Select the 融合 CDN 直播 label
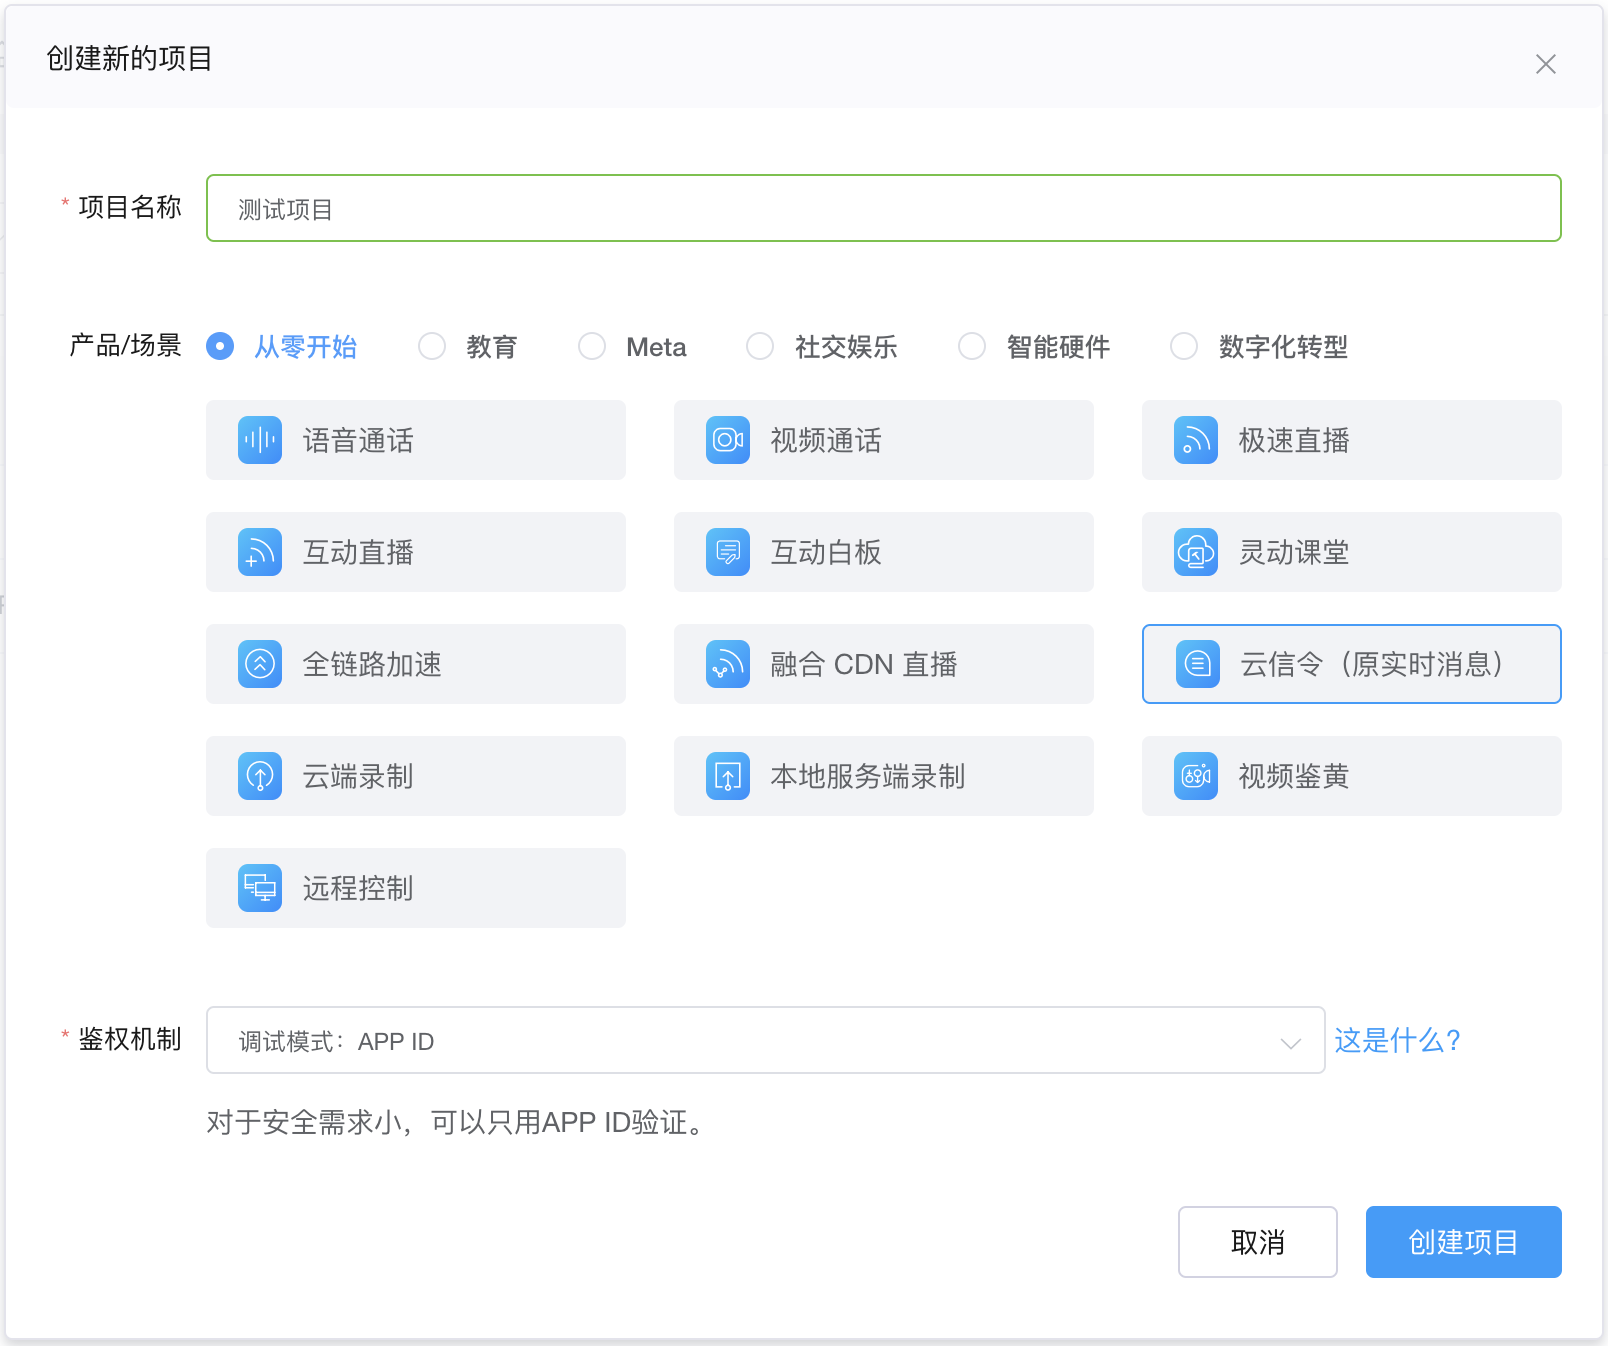Viewport: 1608px width, 1346px height. (x=864, y=665)
